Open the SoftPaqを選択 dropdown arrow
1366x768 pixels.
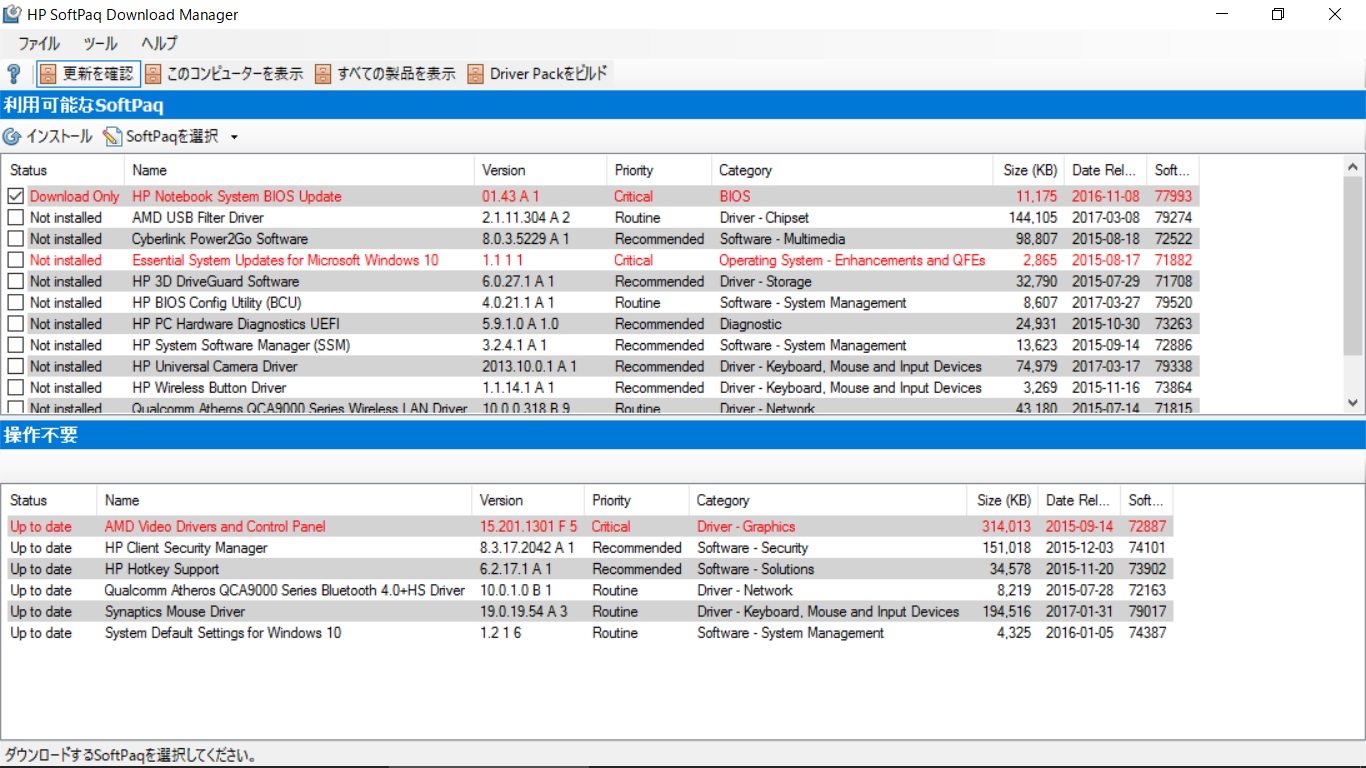(234, 137)
